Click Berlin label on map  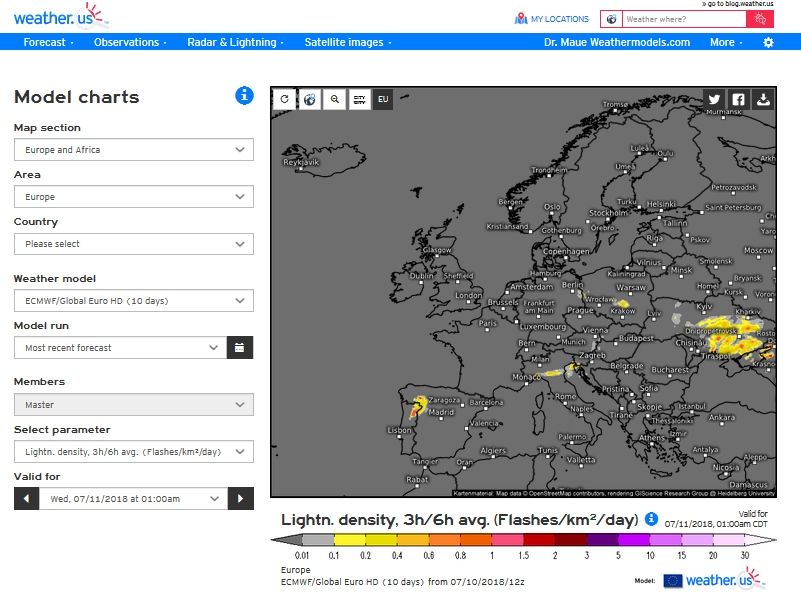pyautogui.click(x=572, y=285)
